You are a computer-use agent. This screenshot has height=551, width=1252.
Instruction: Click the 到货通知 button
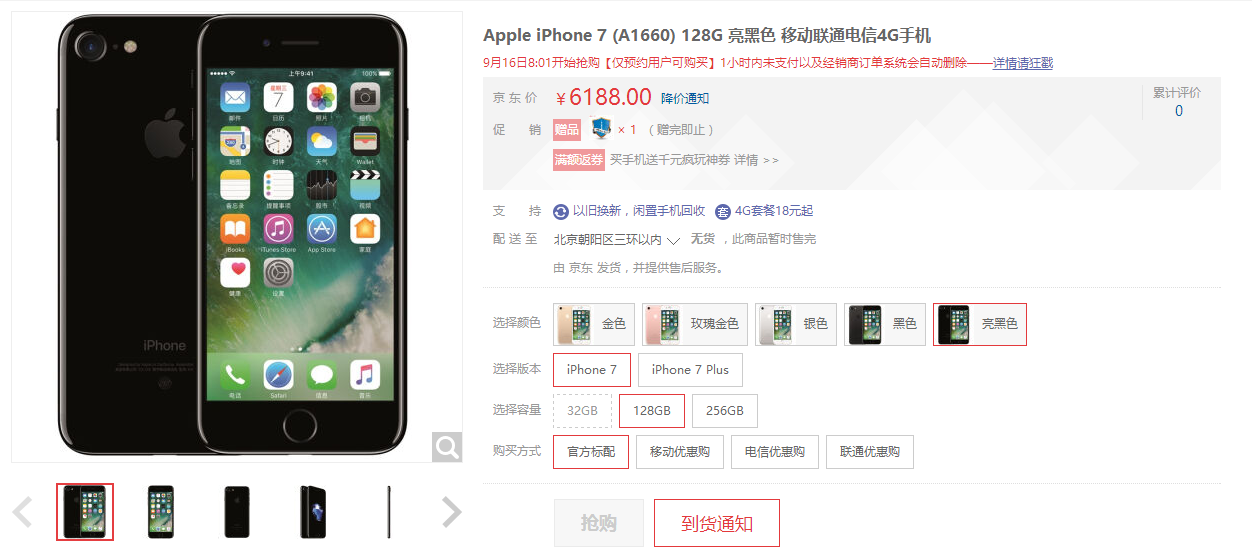pos(717,523)
